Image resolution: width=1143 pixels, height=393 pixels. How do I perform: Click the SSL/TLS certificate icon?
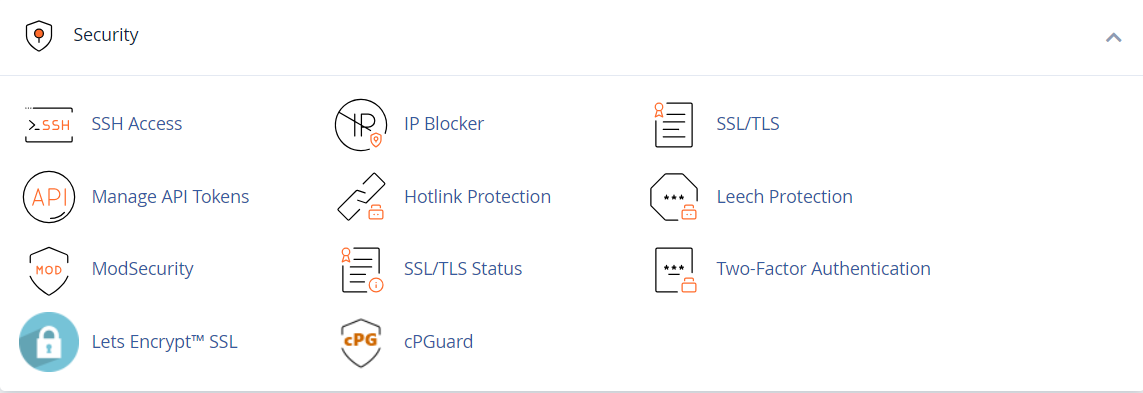coord(674,124)
